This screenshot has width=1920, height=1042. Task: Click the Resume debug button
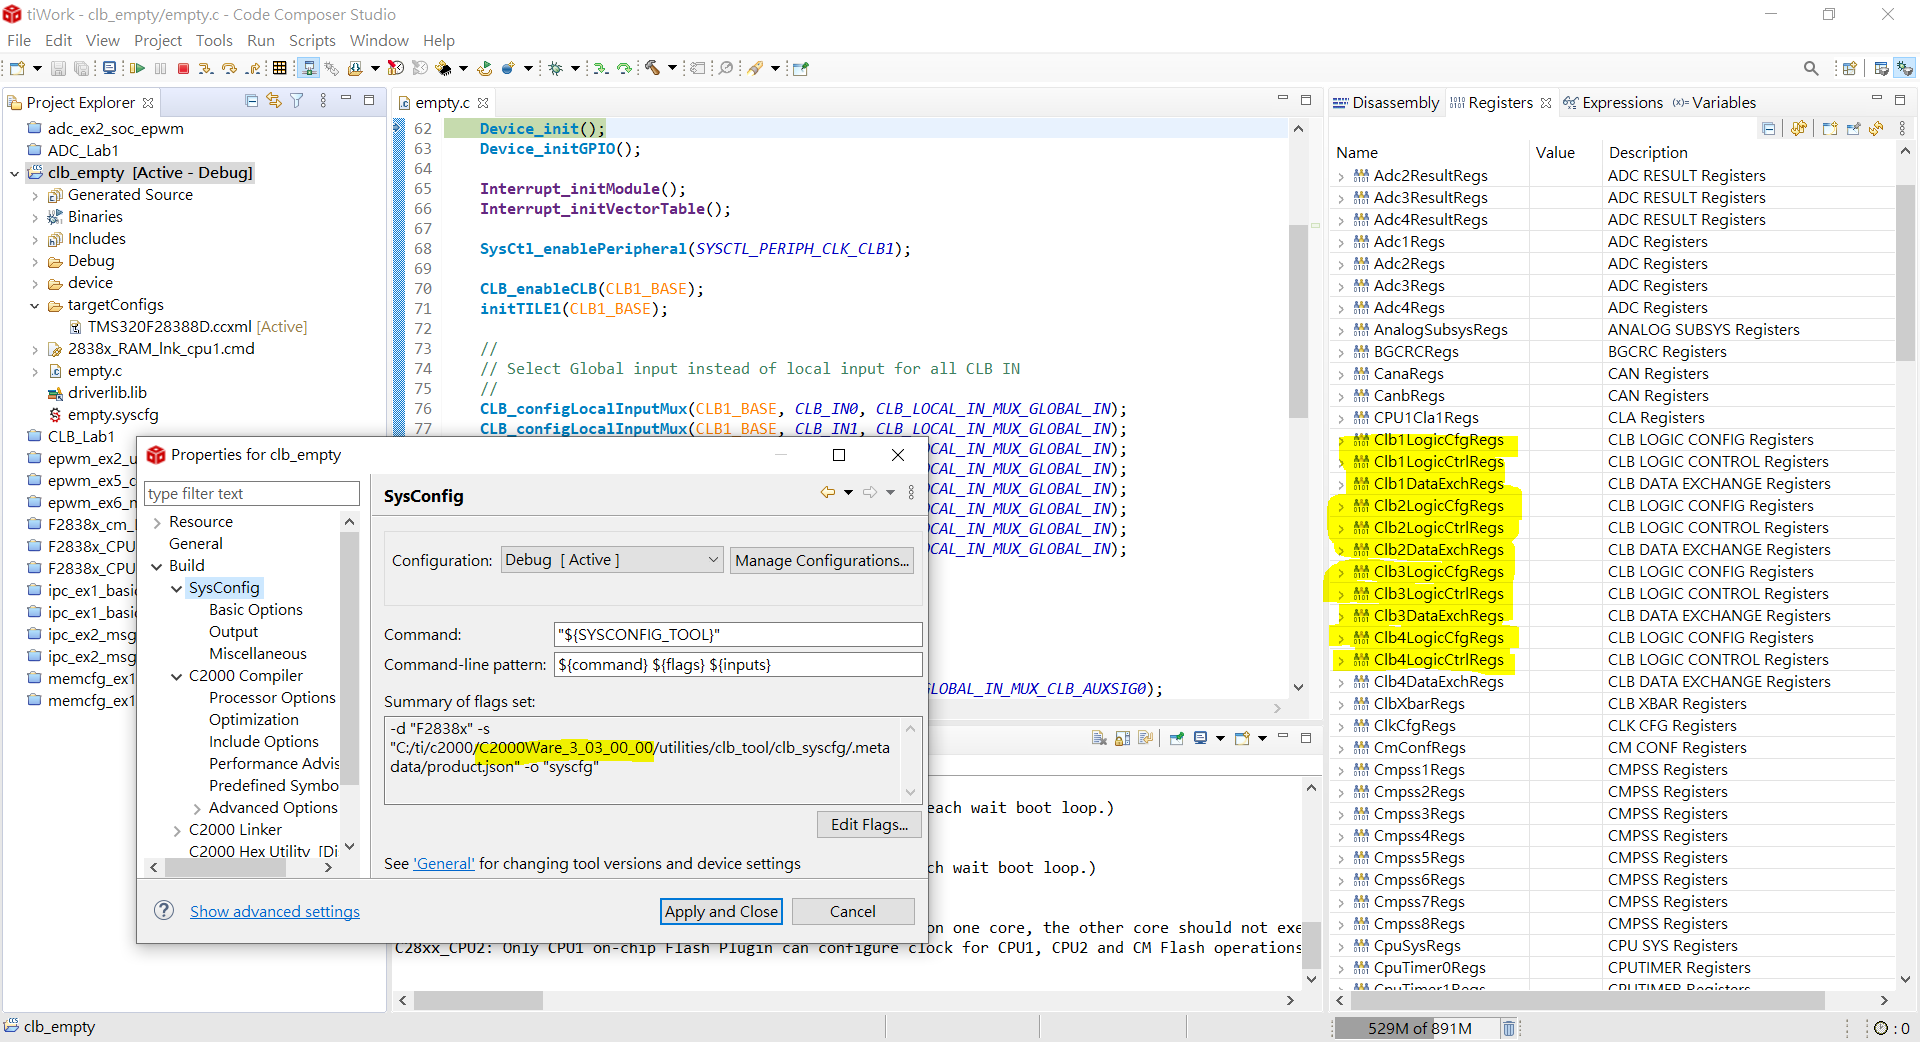tap(137, 68)
